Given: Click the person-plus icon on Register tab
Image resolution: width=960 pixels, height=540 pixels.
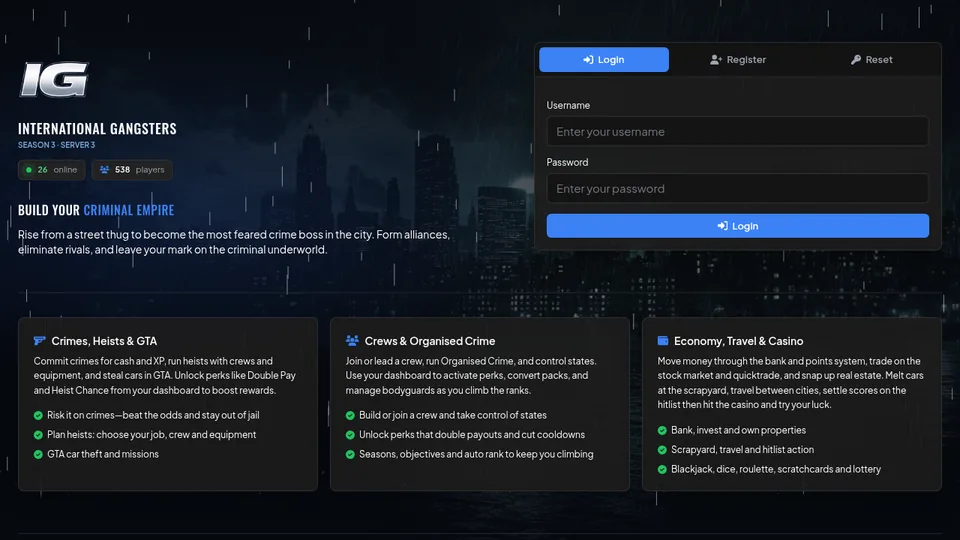Looking at the screenshot, I should click(716, 59).
